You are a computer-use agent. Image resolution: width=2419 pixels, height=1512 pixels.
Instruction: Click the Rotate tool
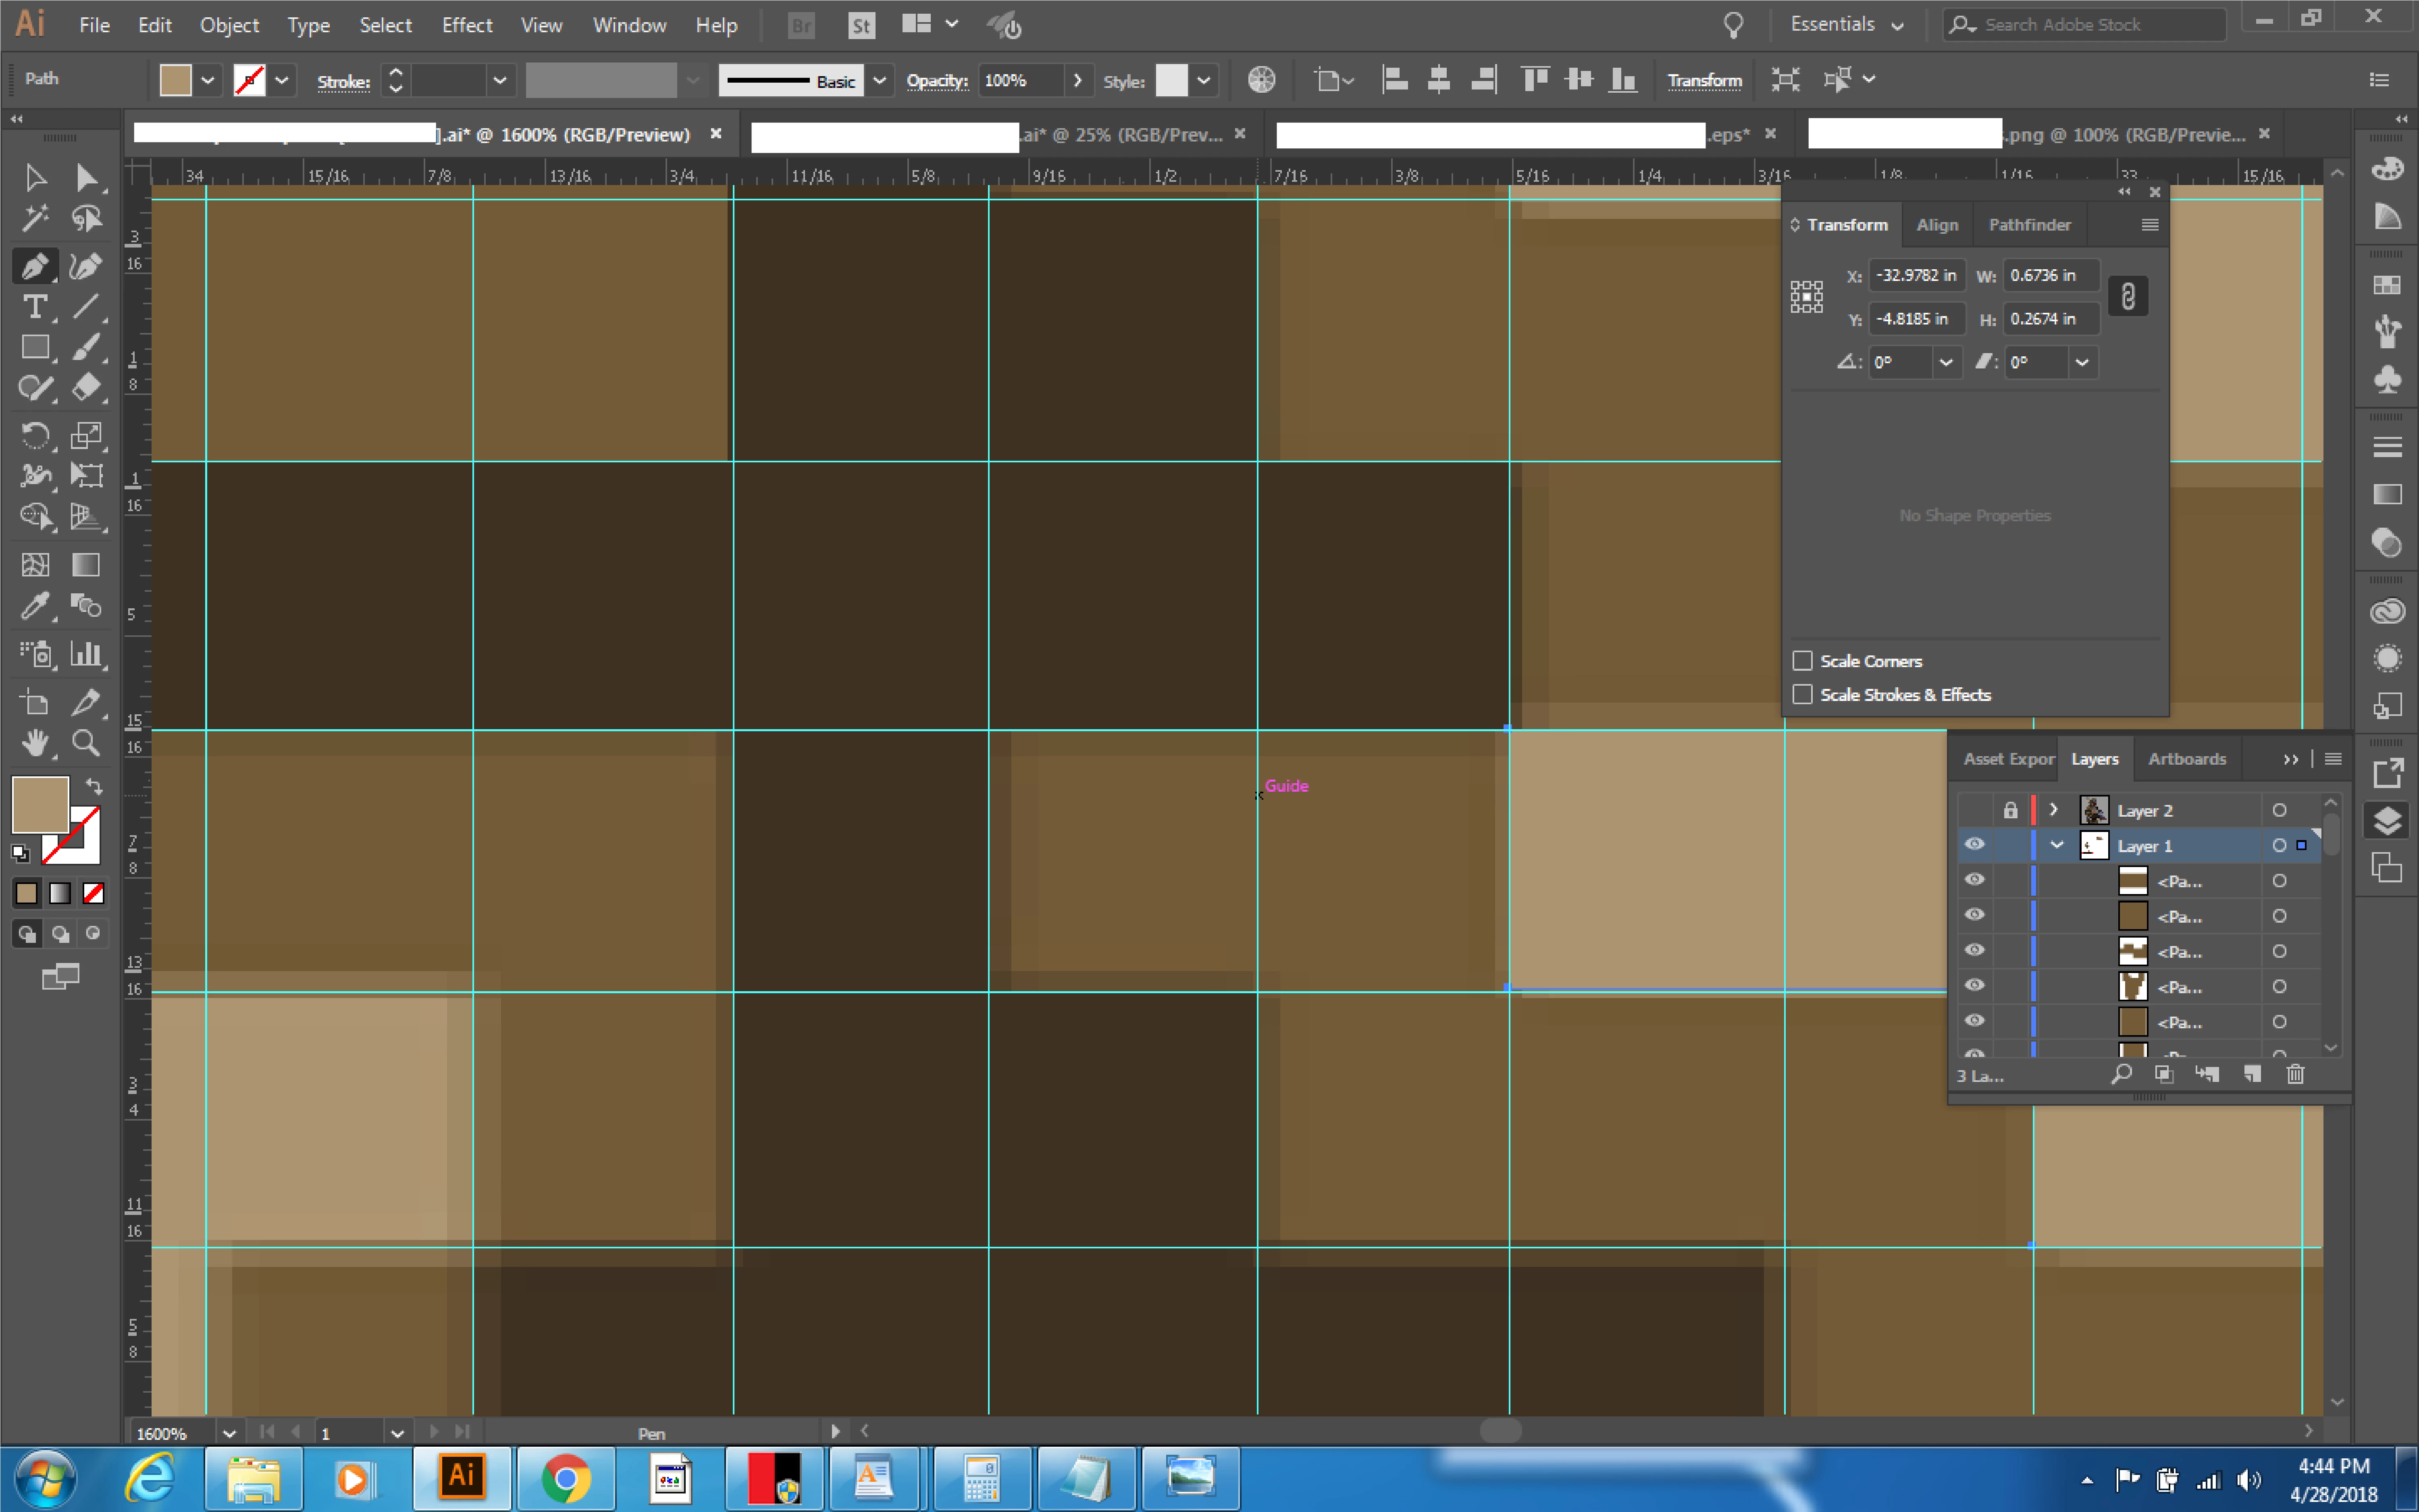tap(35, 435)
